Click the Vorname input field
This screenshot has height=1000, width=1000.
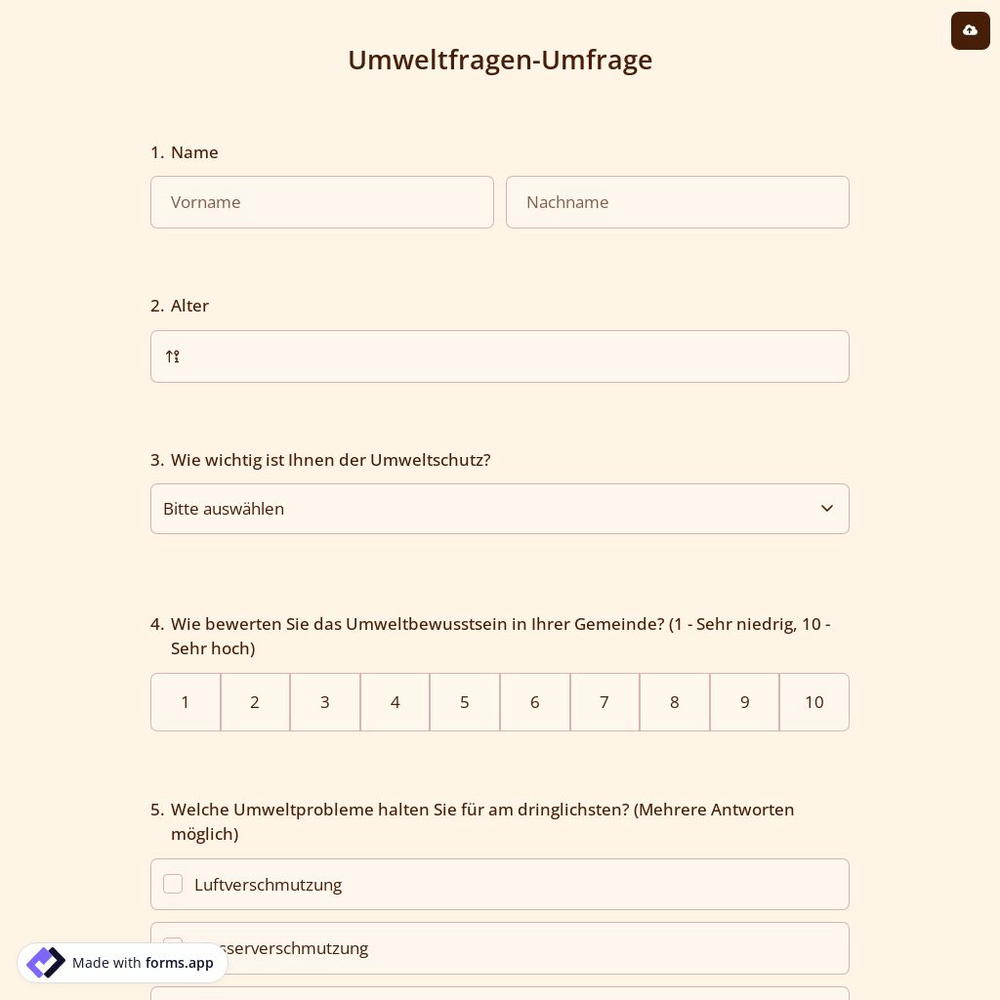(x=322, y=202)
